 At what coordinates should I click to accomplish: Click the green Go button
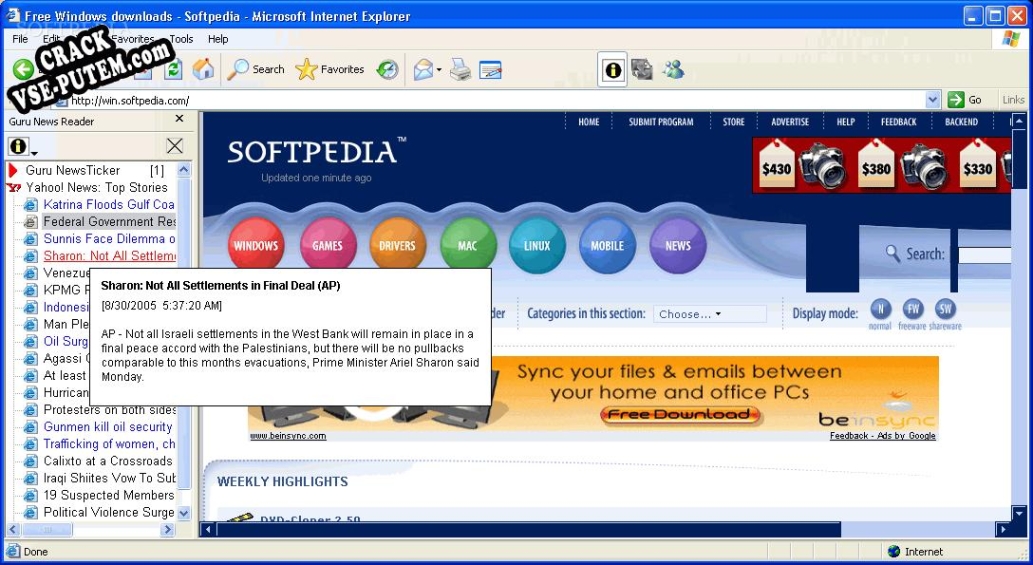click(965, 100)
